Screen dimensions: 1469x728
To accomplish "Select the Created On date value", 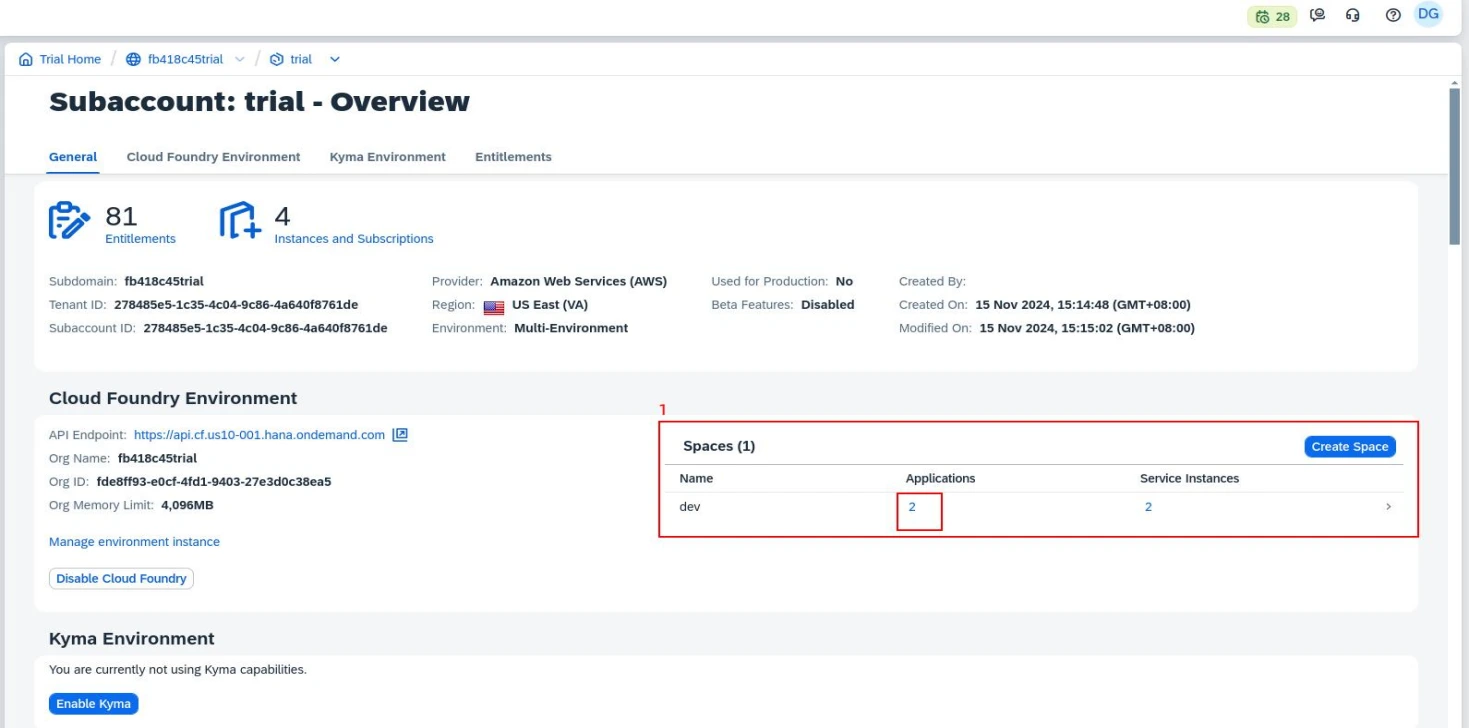I will click(1083, 305).
